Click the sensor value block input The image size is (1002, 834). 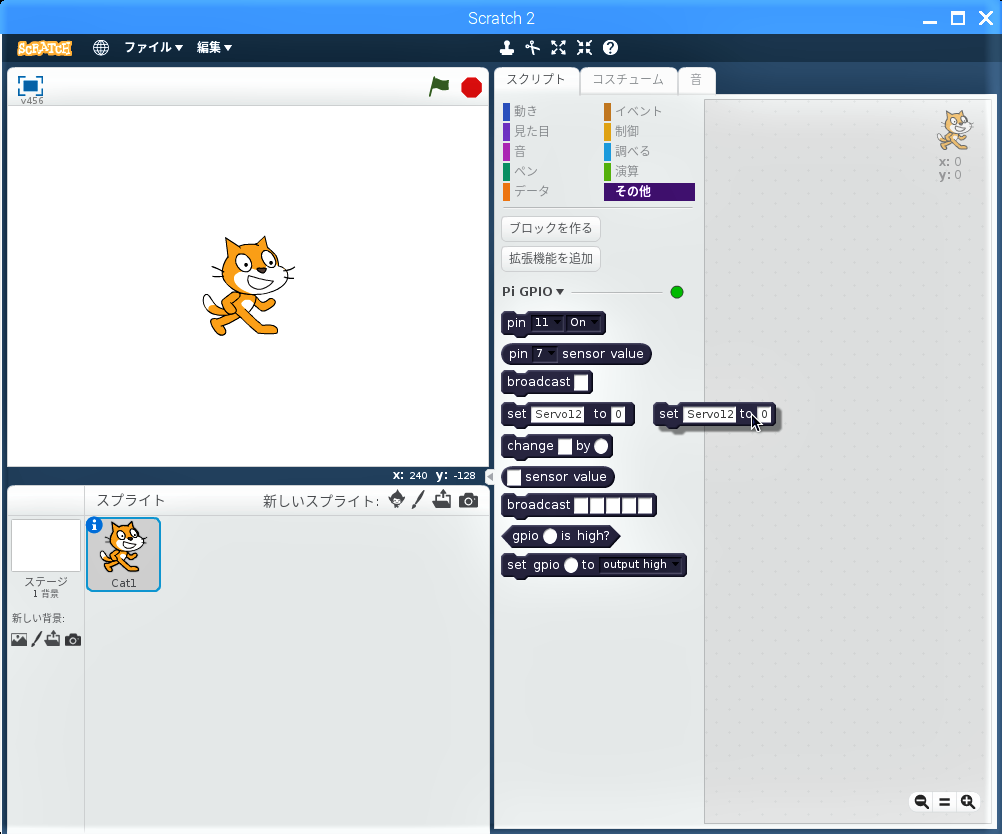(514, 477)
